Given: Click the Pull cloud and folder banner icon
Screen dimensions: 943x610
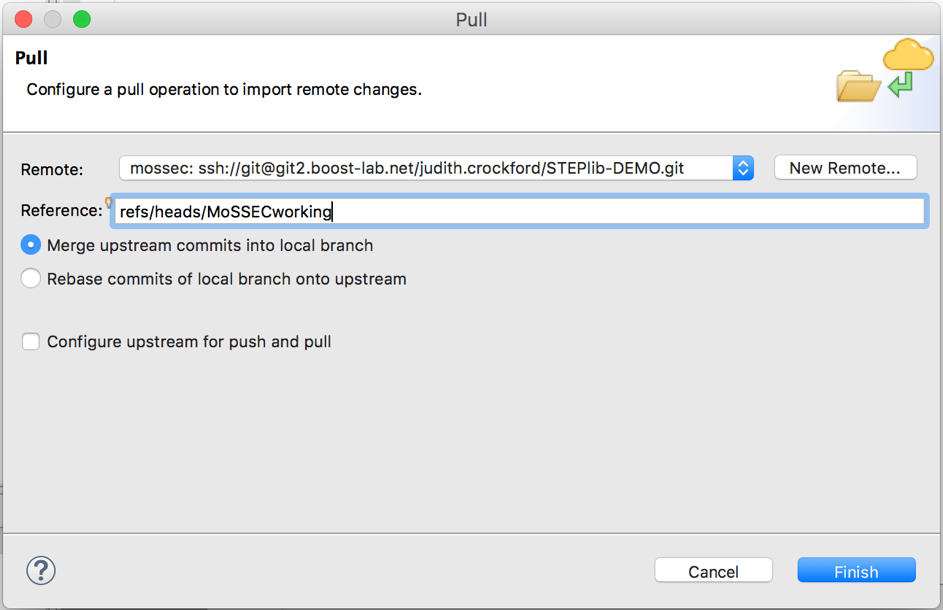Looking at the screenshot, I should (x=884, y=72).
